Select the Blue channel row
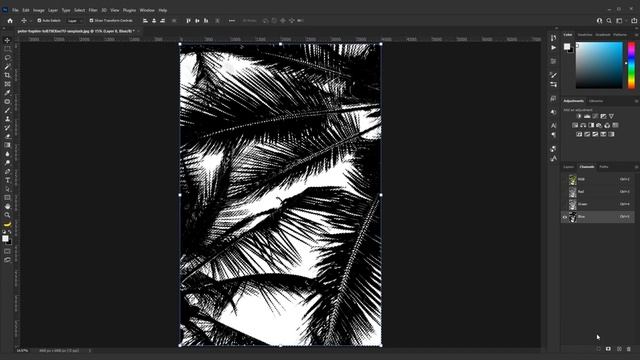Screen dimensions: 640x360 coord(598,217)
